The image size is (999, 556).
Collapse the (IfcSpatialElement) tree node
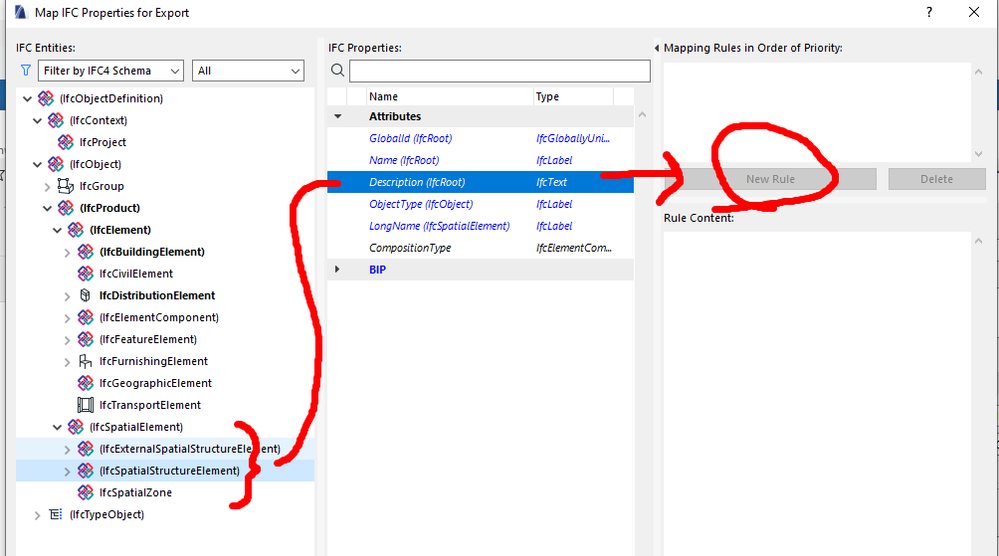[x=57, y=427]
